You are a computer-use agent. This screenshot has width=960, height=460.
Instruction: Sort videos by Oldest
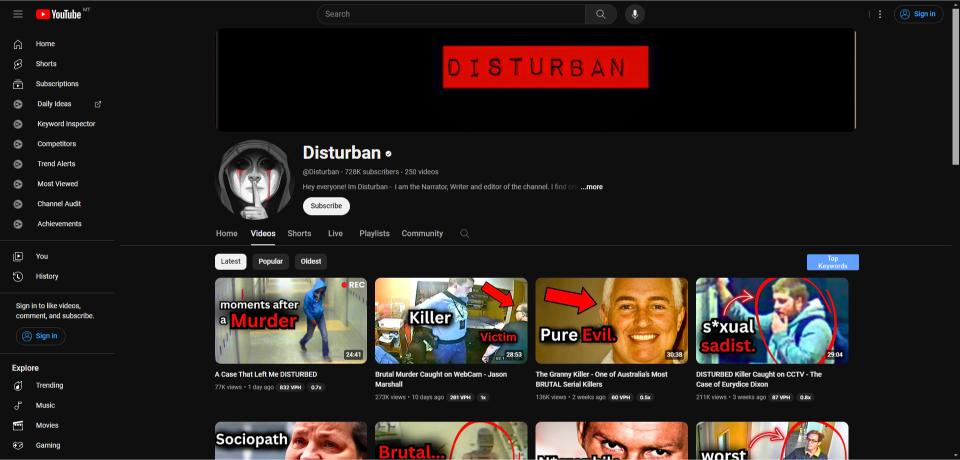[x=311, y=262]
